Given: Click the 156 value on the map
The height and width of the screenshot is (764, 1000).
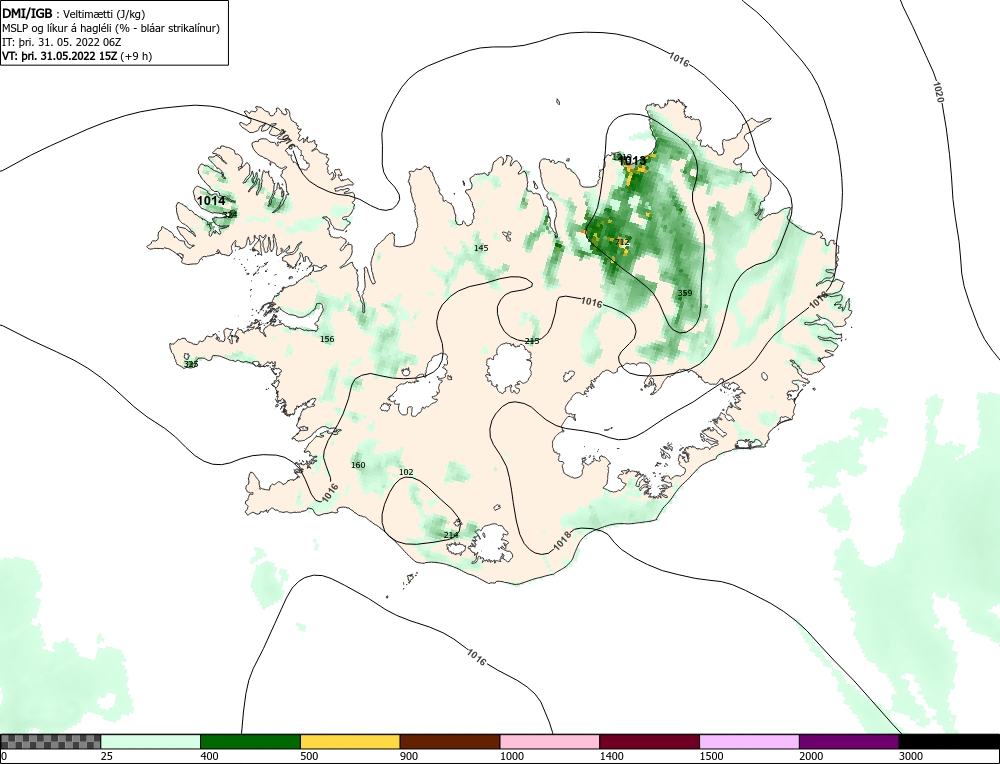Looking at the screenshot, I should (327, 339).
